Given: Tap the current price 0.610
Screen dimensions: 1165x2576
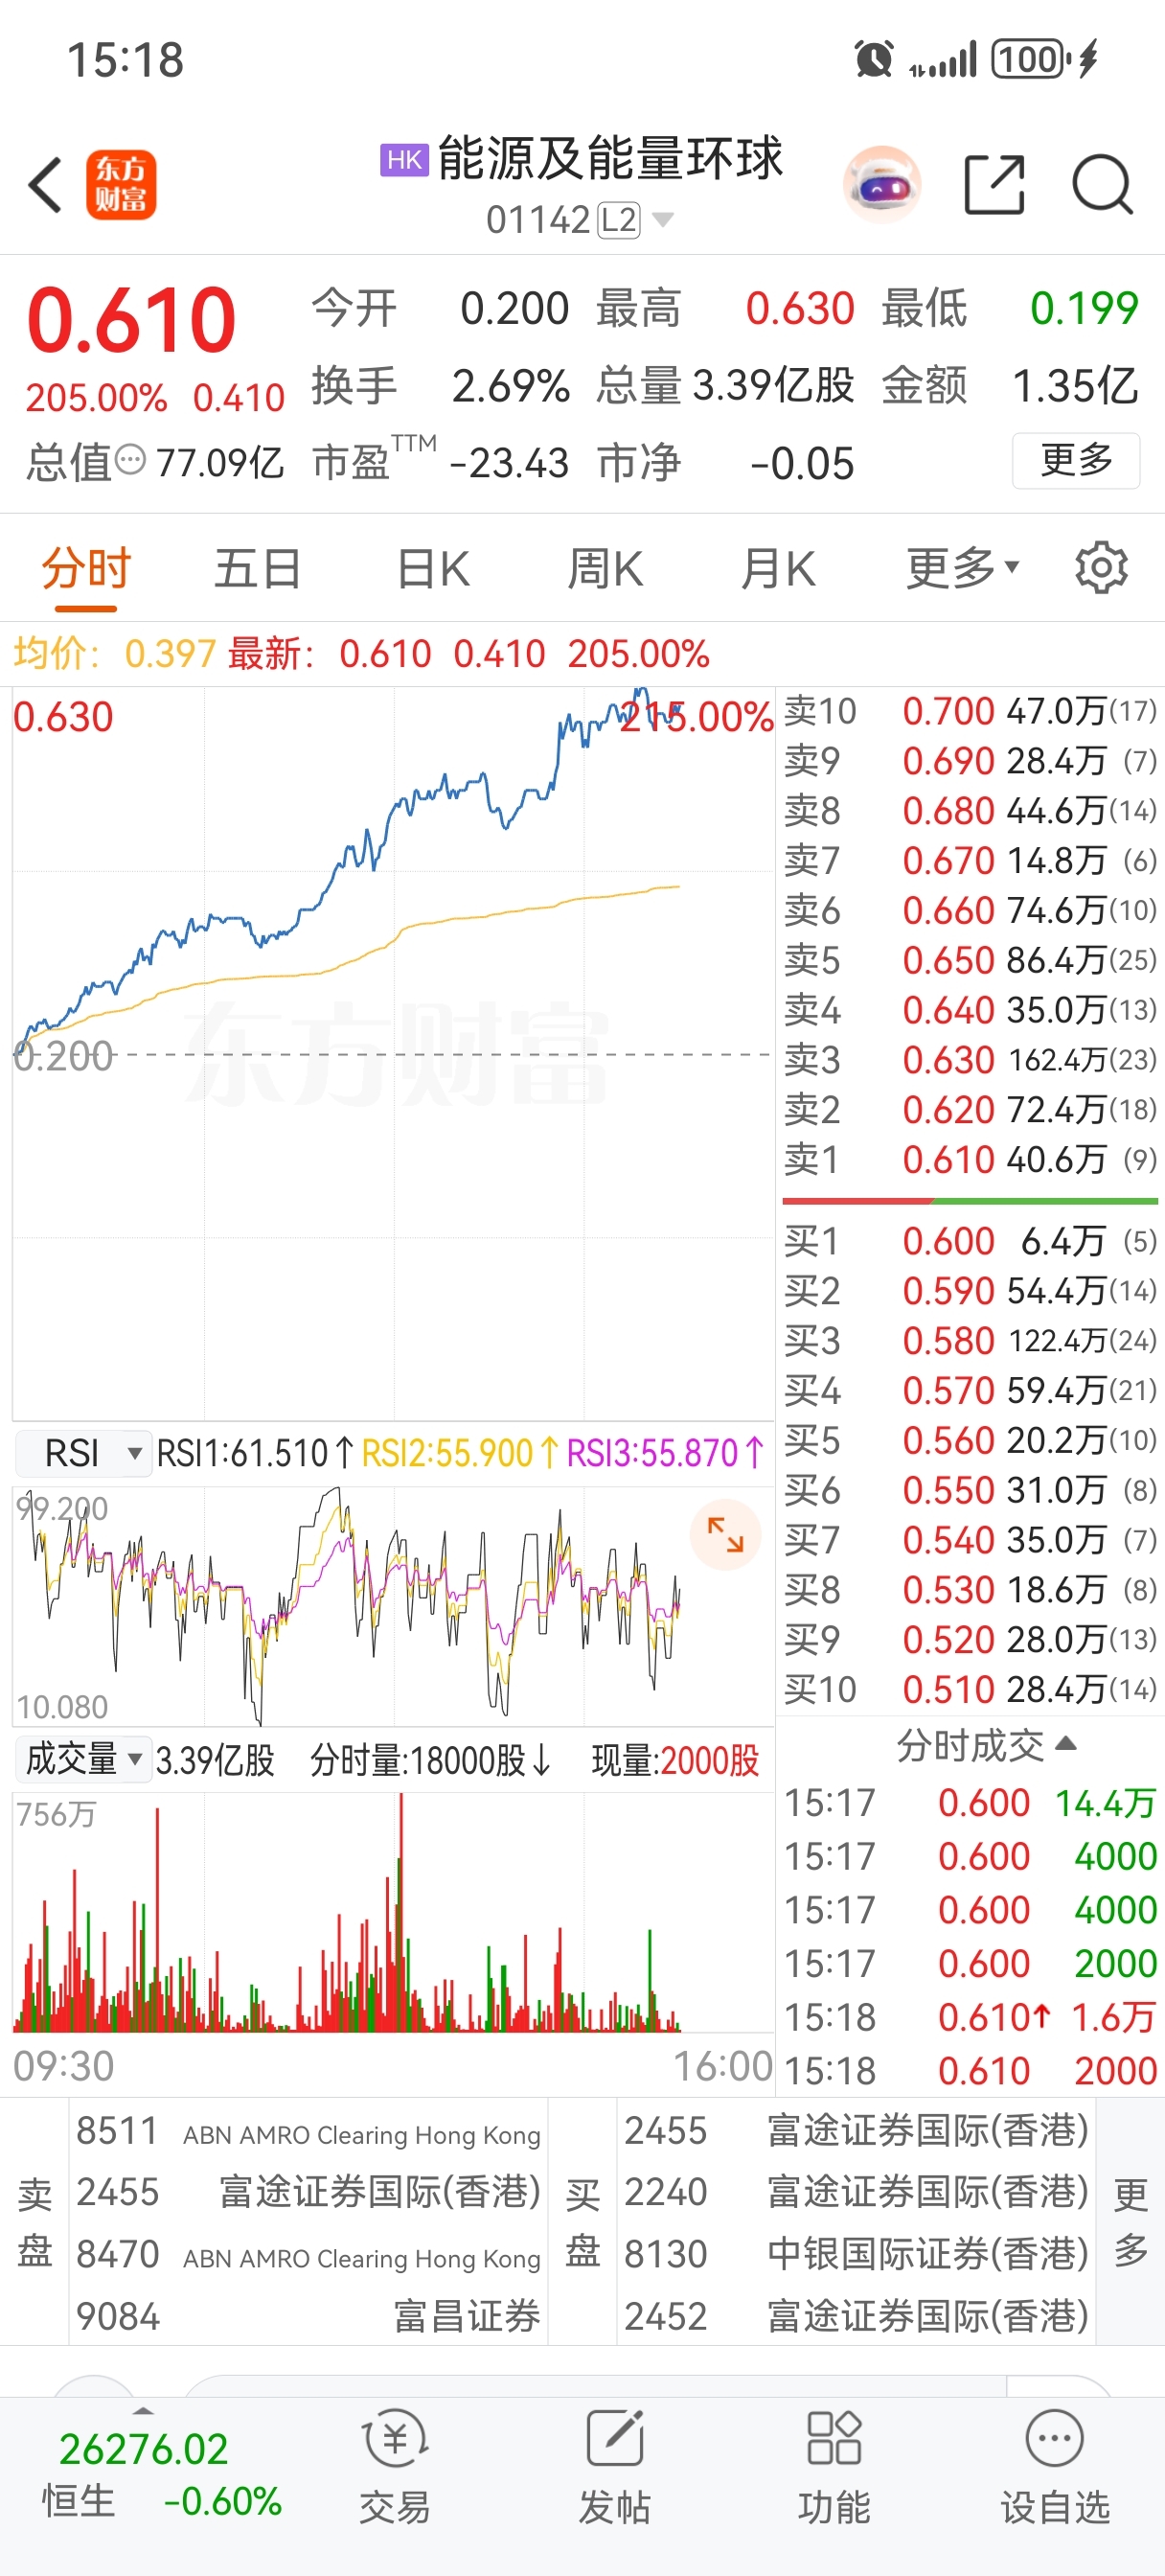Looking at the screenshot, I should coord(131,320).
